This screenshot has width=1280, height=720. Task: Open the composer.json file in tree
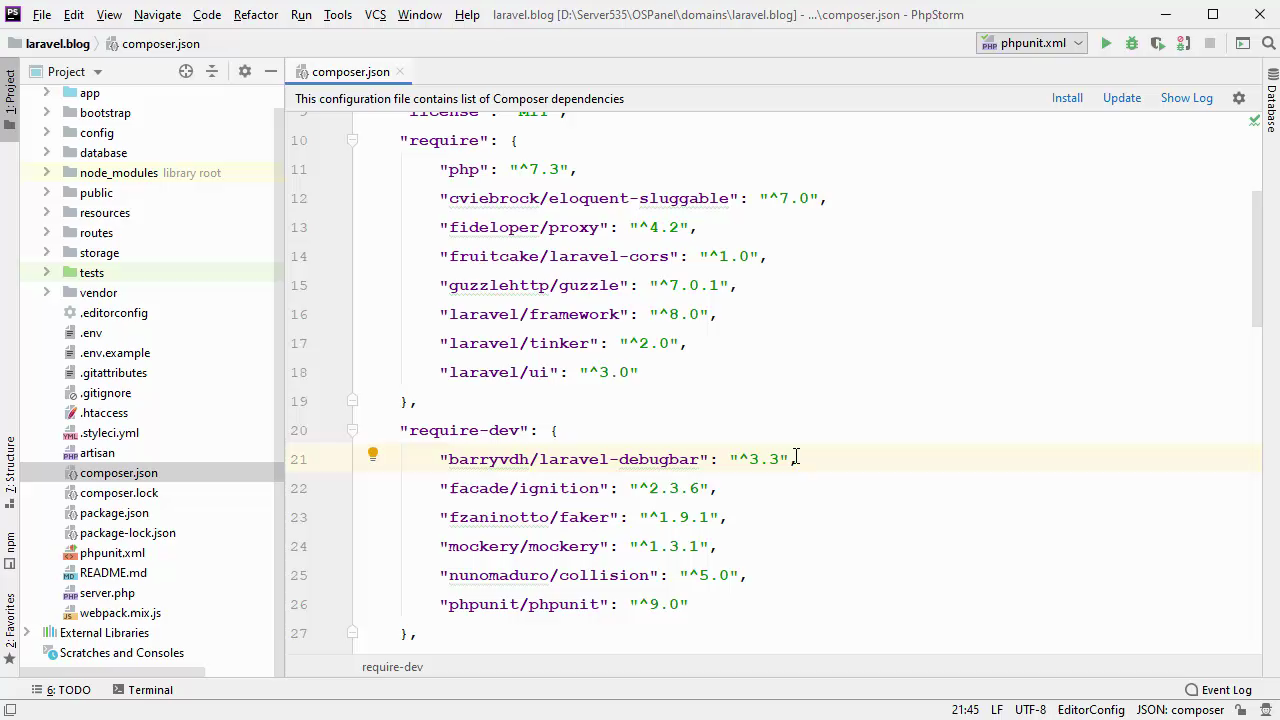tap(118, 473)
